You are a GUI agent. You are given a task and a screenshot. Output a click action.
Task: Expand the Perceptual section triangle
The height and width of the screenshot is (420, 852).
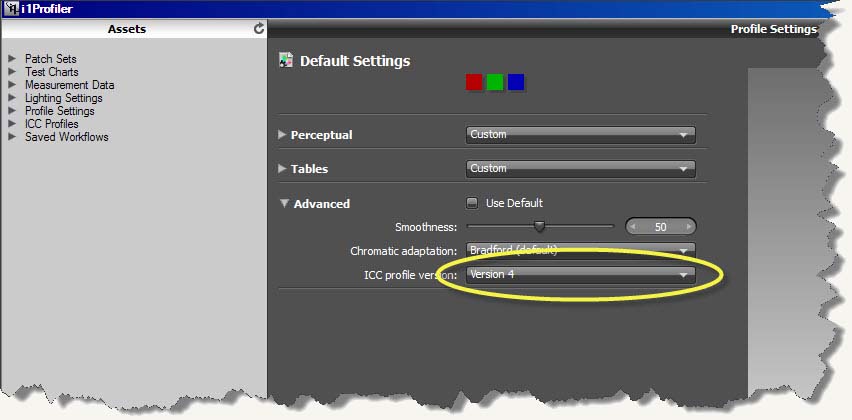coord(282,134)
